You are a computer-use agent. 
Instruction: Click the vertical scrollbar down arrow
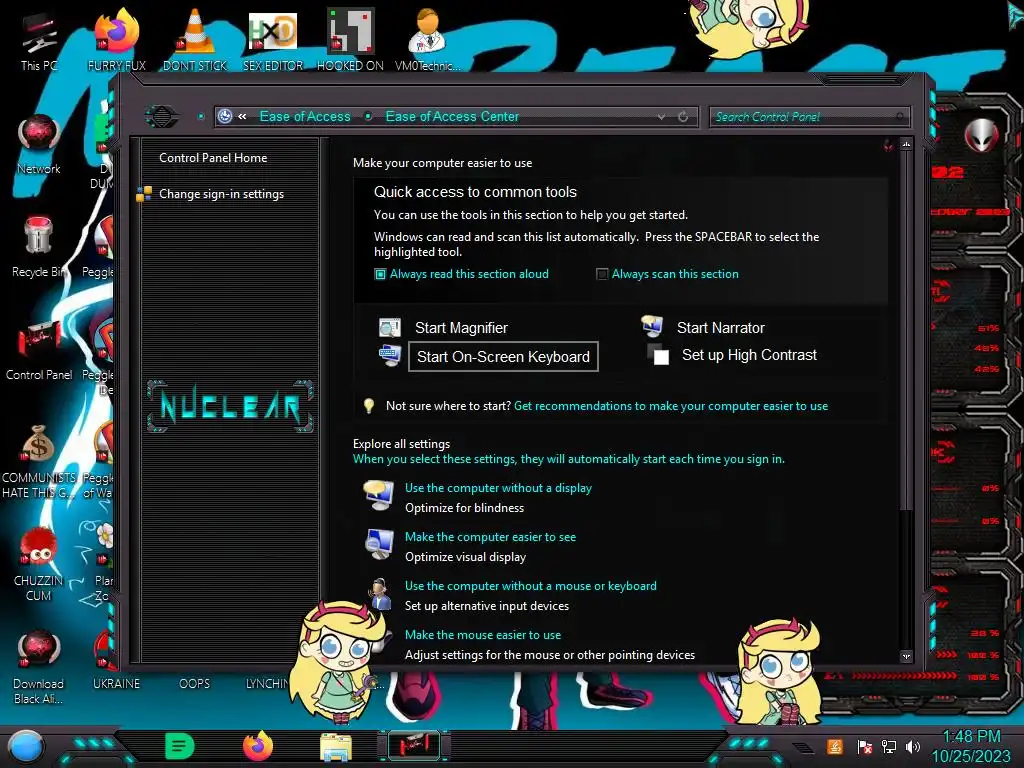(x=906, y=656)
